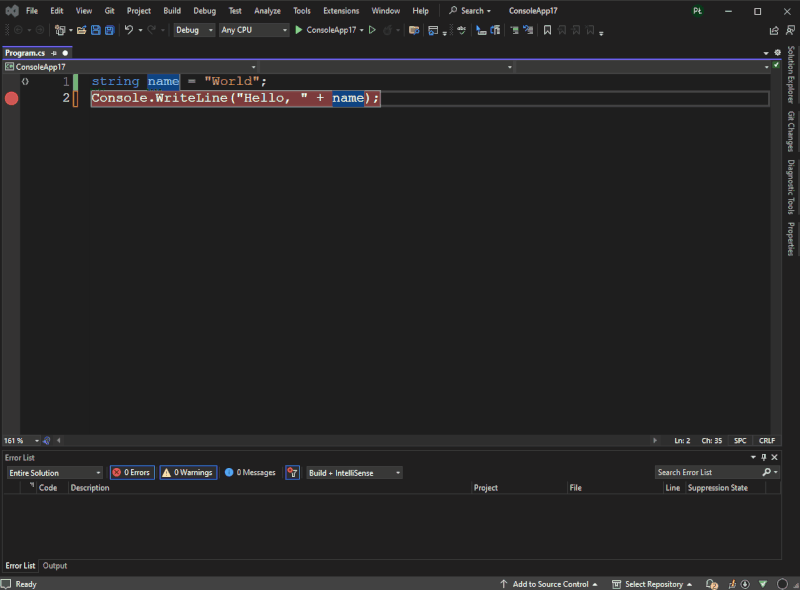
Task: Toggle the 0 Errors filter
Action: (132, 473)
